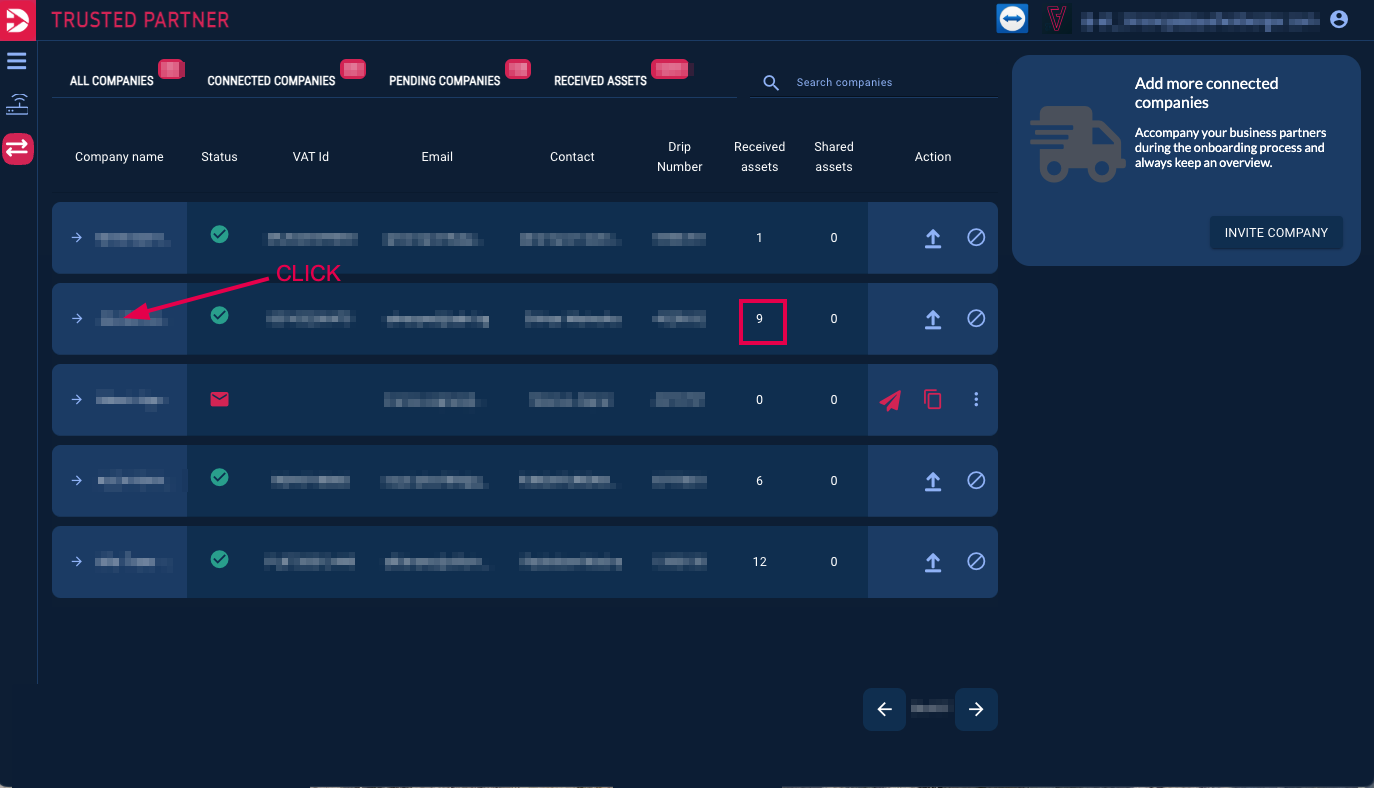Switch to All Companies tab
Screen dimensions: 1374x788
(112, 81)
